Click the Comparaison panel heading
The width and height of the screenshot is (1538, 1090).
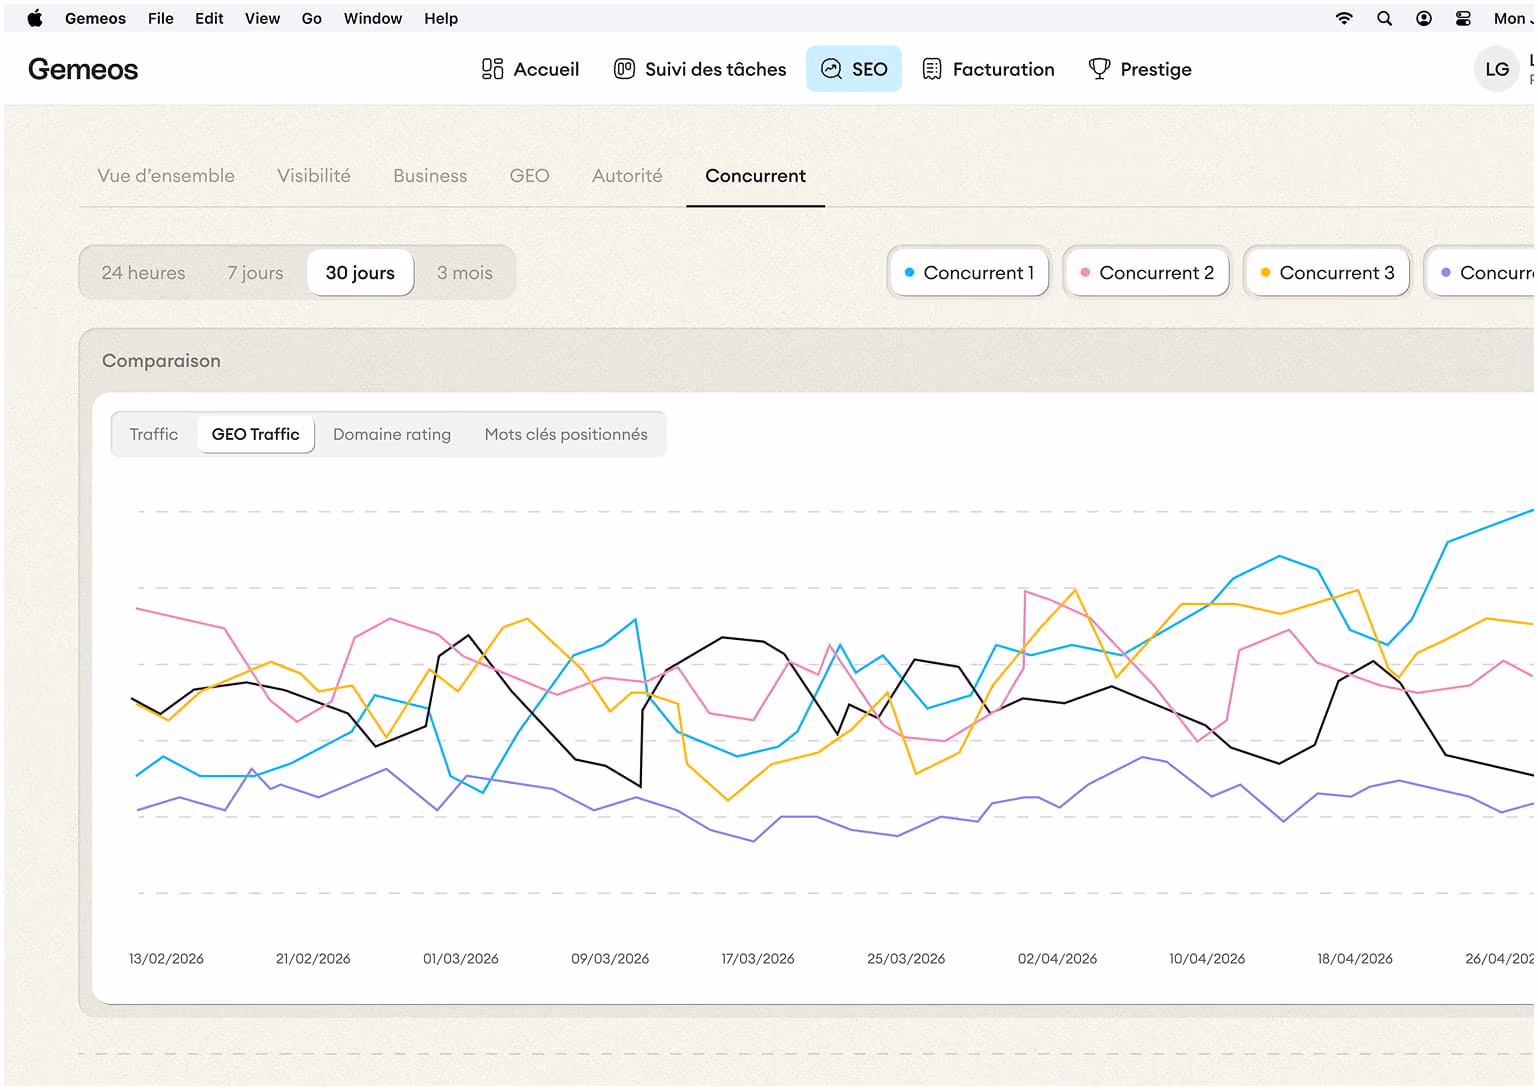tap(161, 360)
